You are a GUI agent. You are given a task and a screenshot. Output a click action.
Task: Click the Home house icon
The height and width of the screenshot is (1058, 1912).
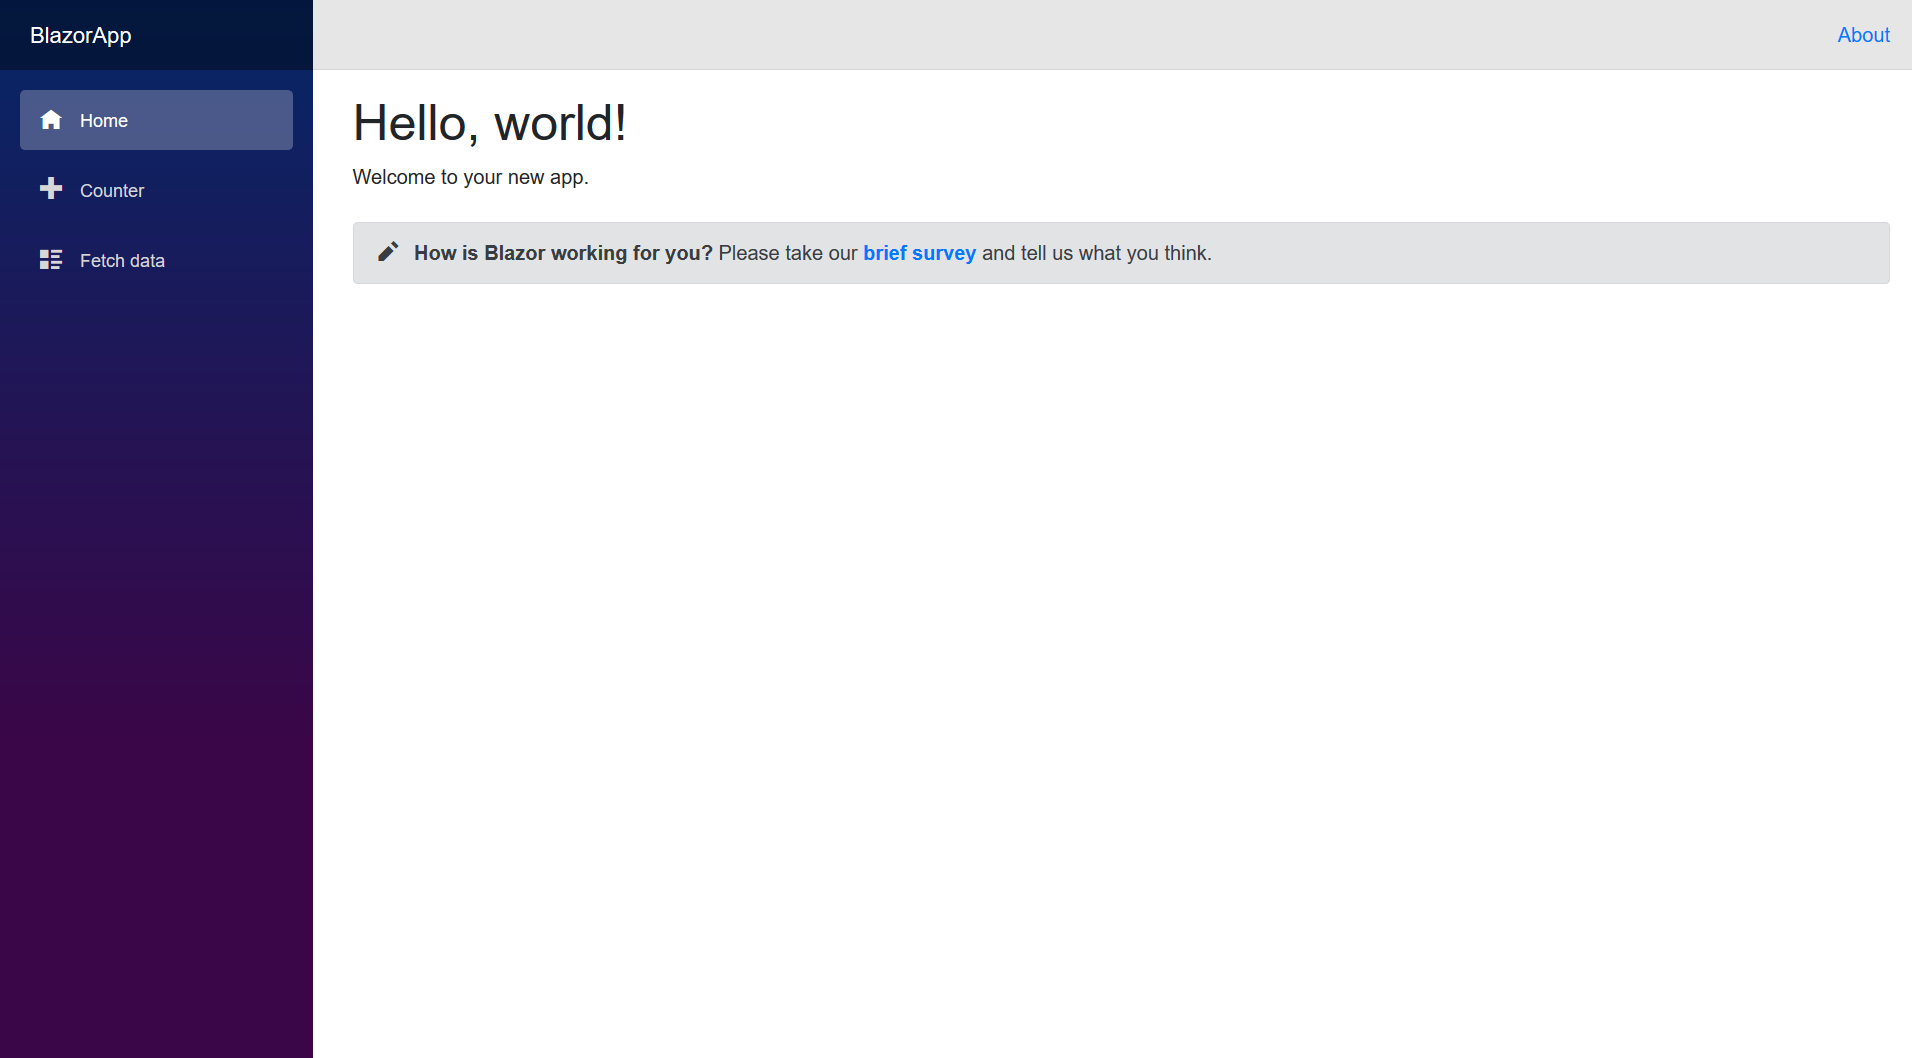(51, 120)
